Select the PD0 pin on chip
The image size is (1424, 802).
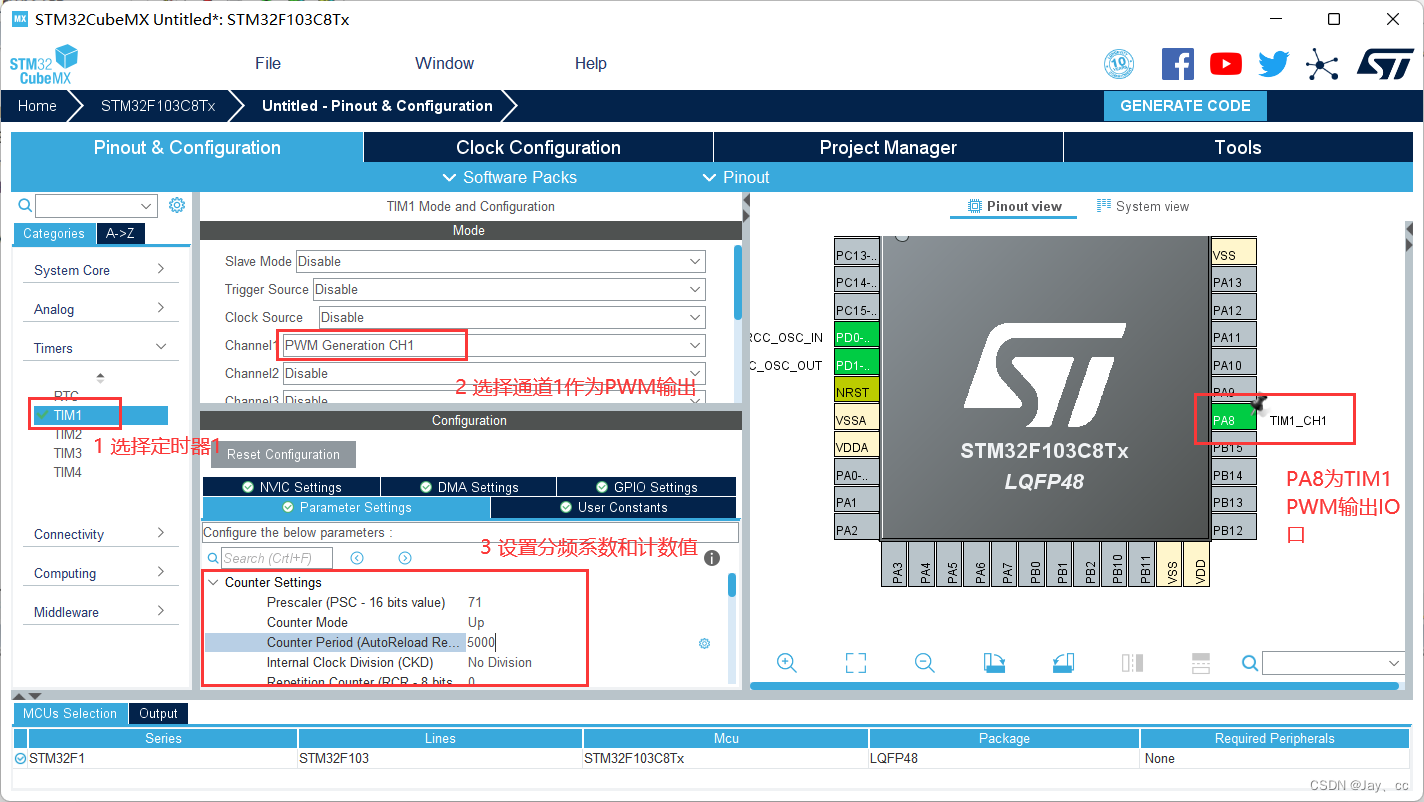click(x=857, y=337)
